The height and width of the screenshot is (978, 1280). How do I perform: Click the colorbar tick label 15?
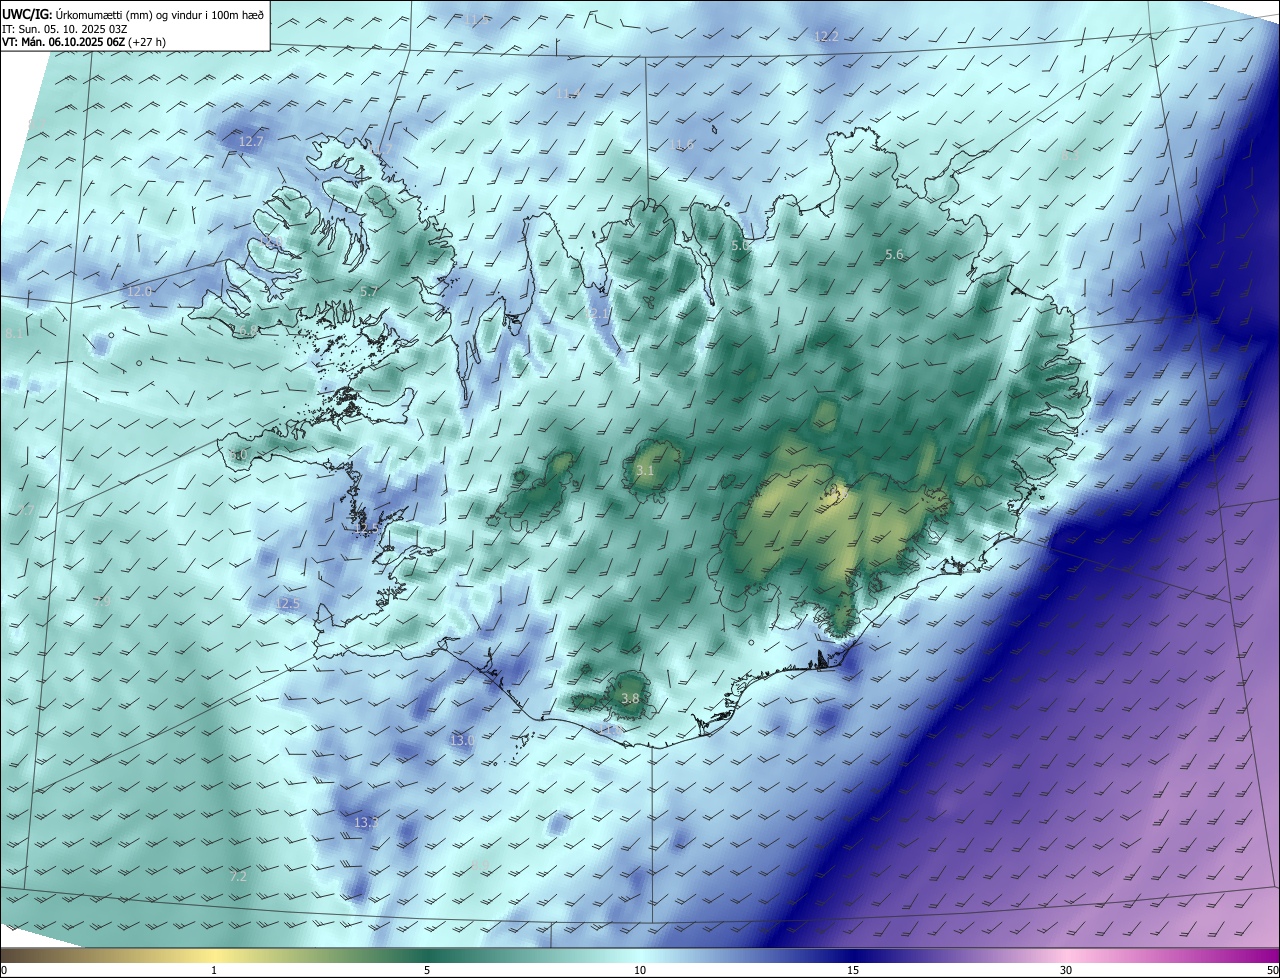853,970
